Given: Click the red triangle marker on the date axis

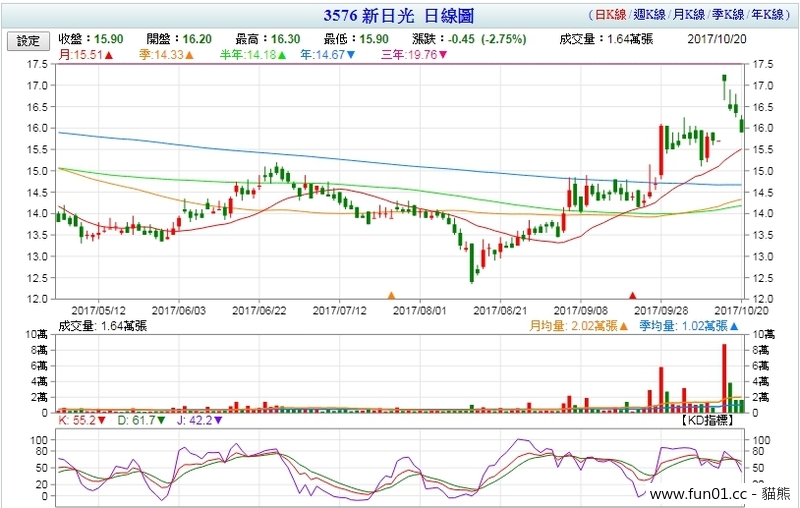Looking at the screenshot, I should click(x=632, y=296).
